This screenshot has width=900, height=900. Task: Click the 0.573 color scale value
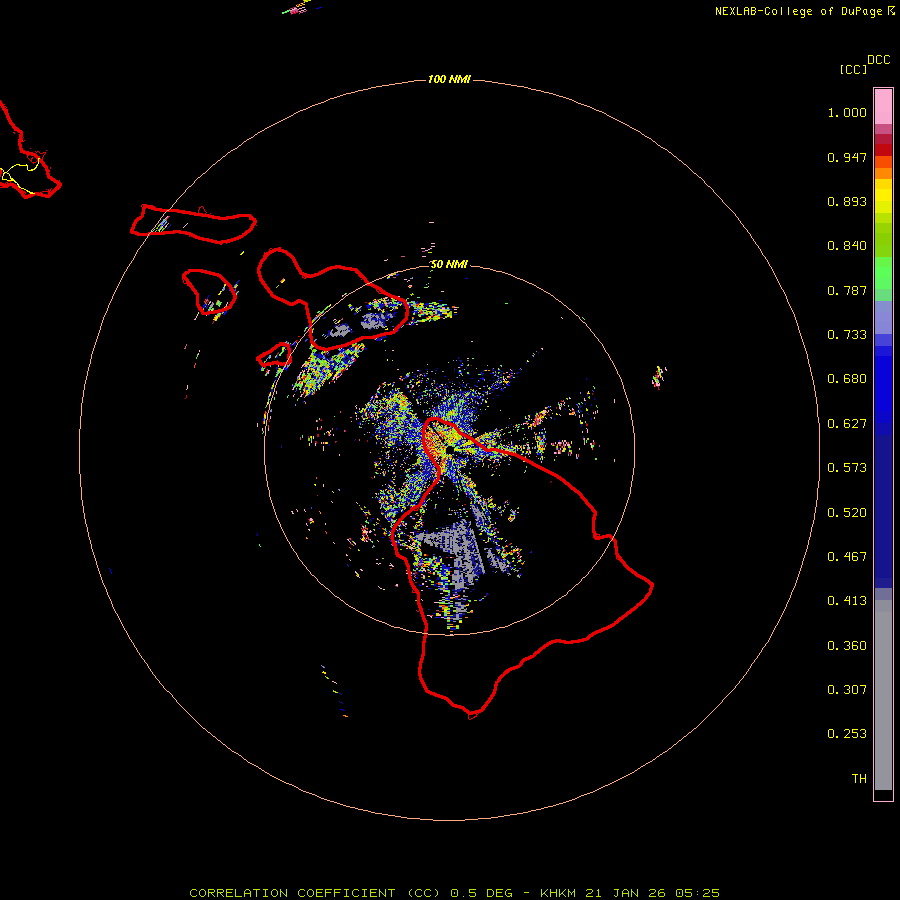(x=847, y=468)
